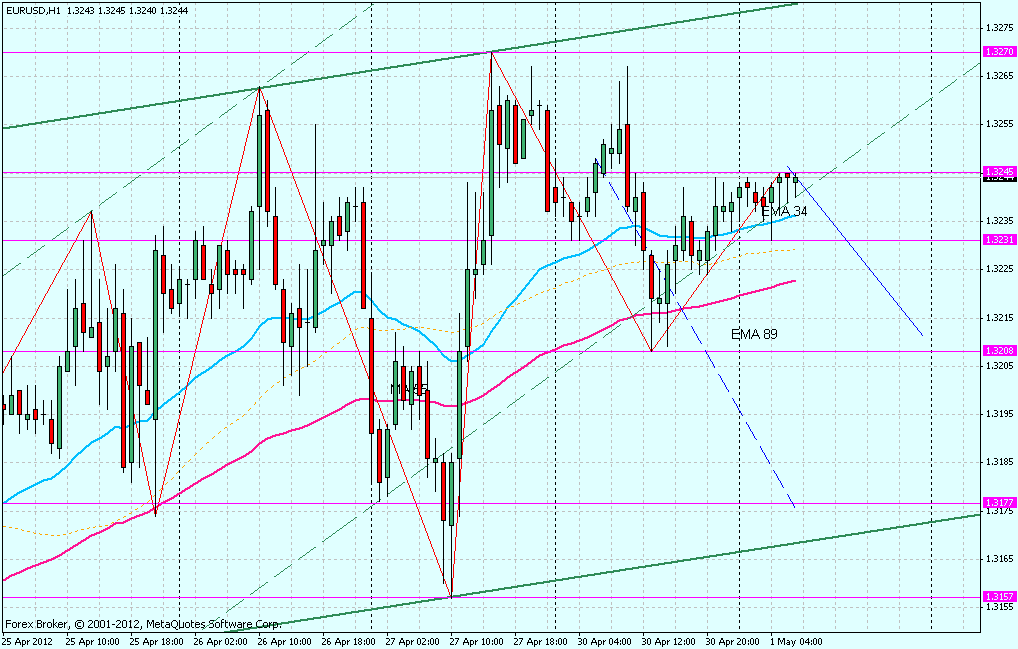Click the 30 Apr 12:00 time label
This screenshot has width=1018, height=649.
coord(669,642)
